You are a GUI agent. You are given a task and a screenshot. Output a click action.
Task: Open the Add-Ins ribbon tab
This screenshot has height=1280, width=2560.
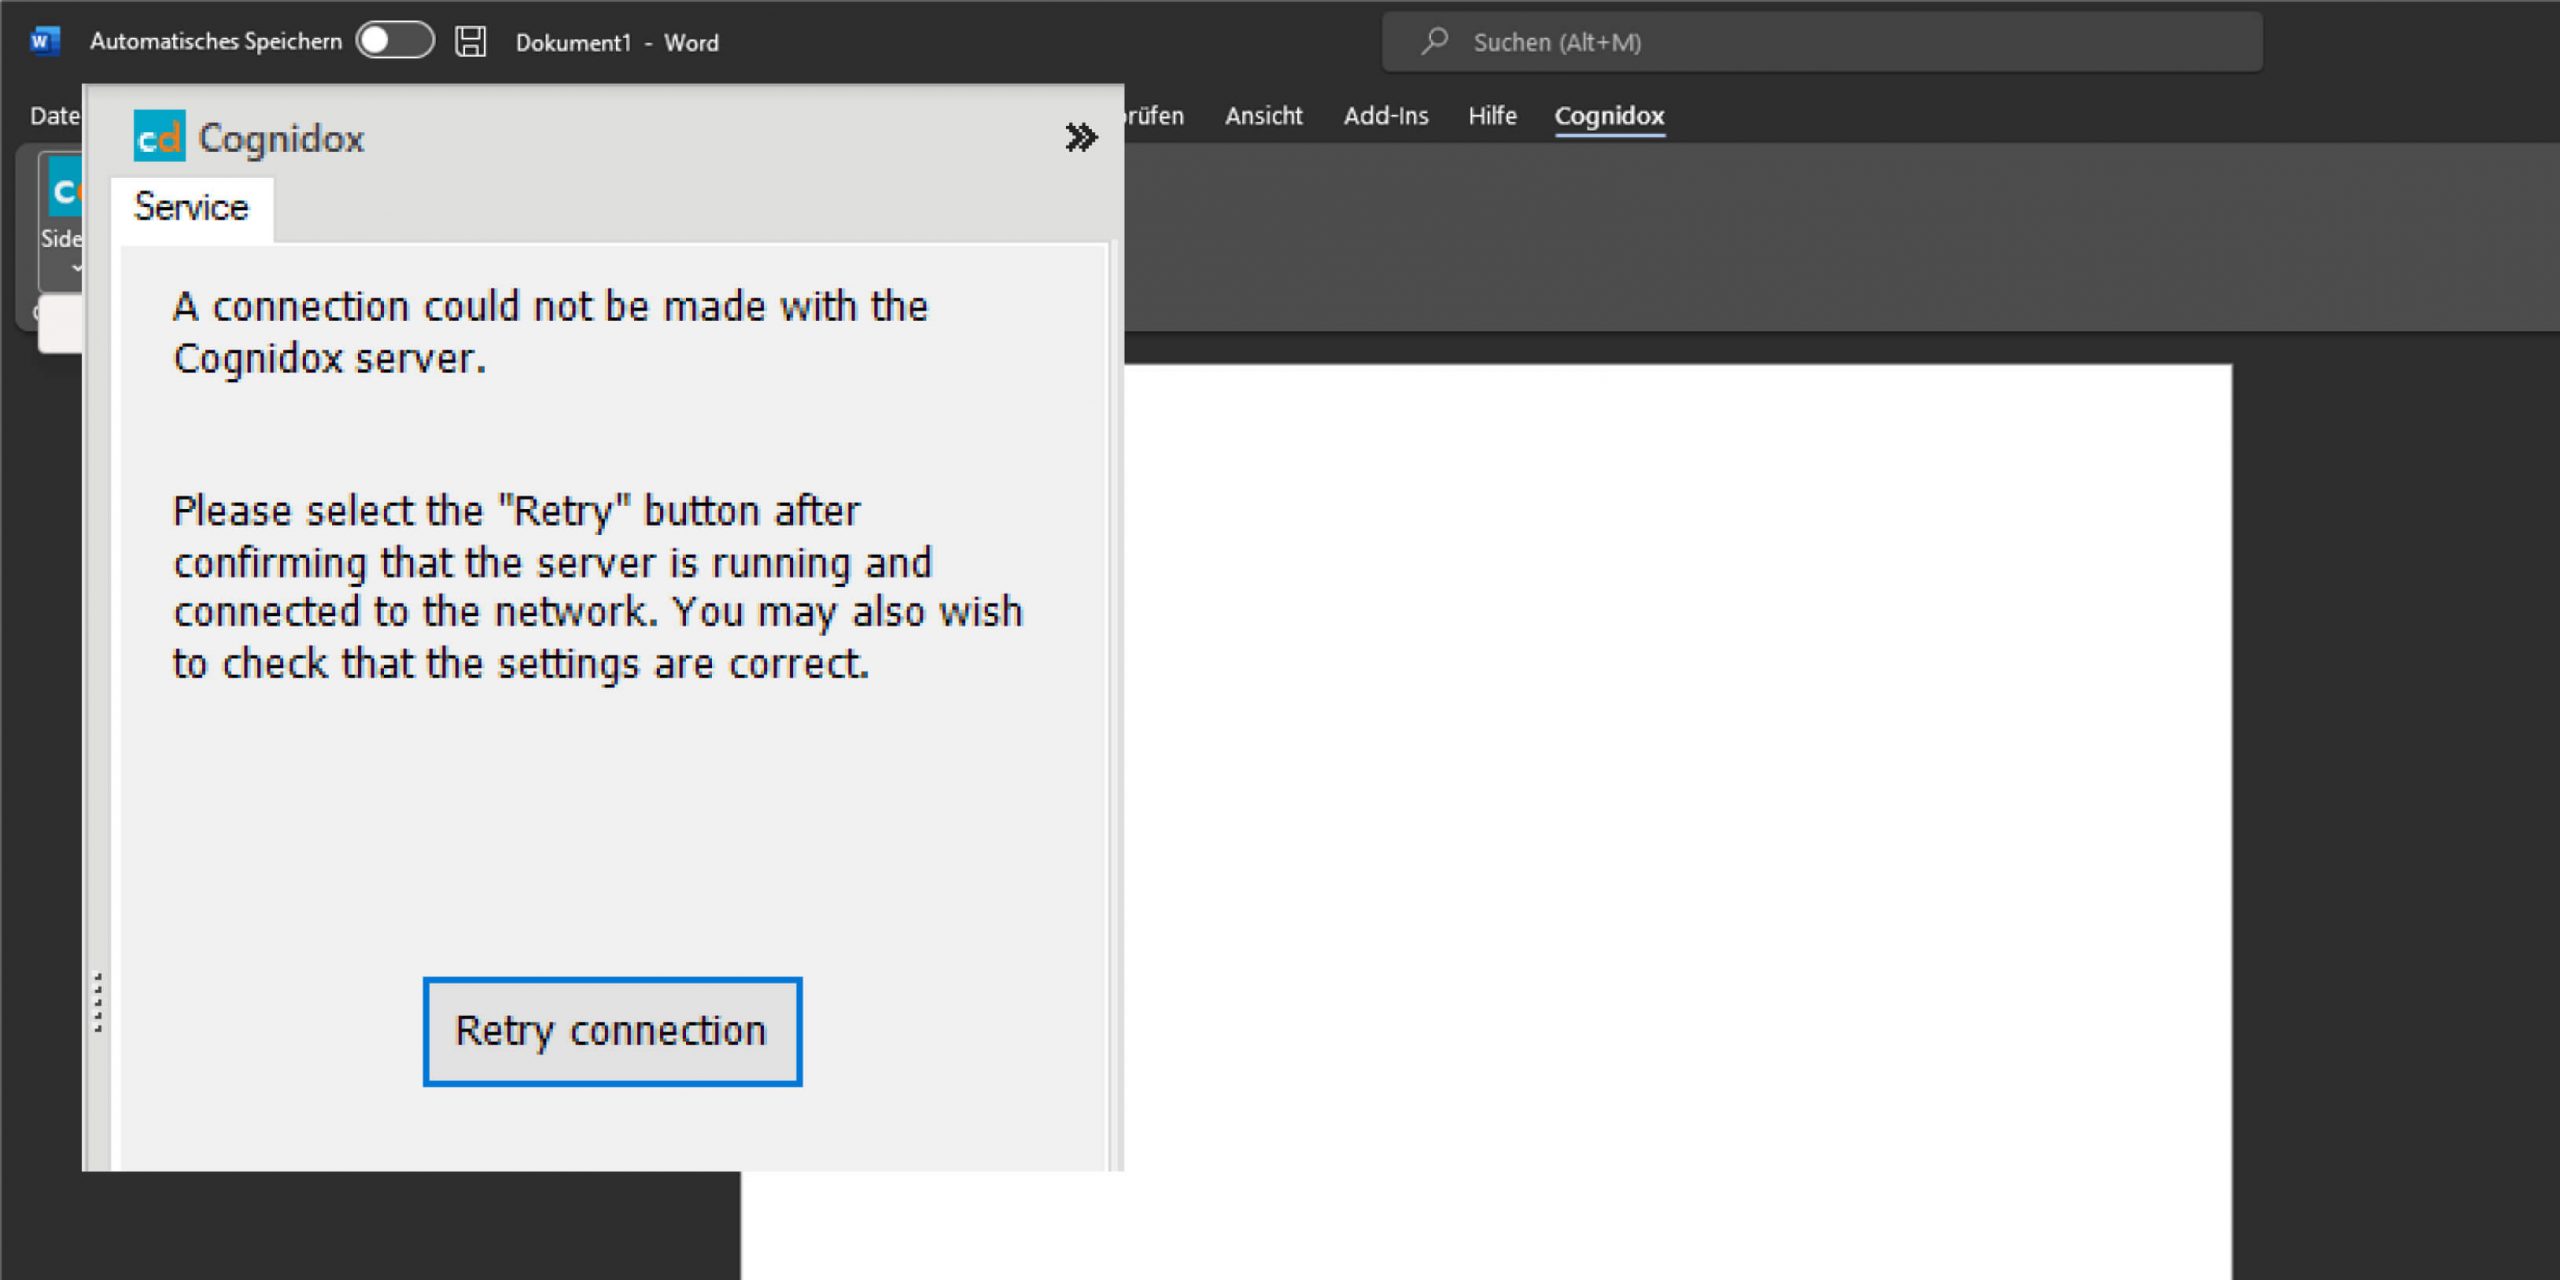click(1385, 116)
